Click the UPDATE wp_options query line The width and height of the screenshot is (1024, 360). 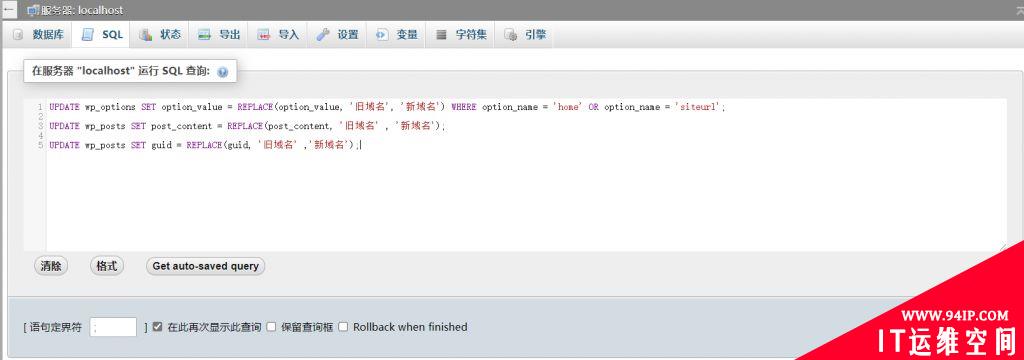pyautogui.click(x=387, y=106)
